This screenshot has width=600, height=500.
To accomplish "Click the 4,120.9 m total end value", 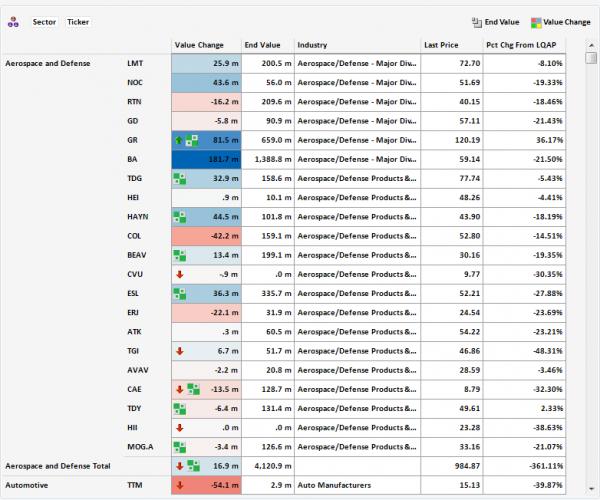I will pyautogui.click(x=268, y=466).
